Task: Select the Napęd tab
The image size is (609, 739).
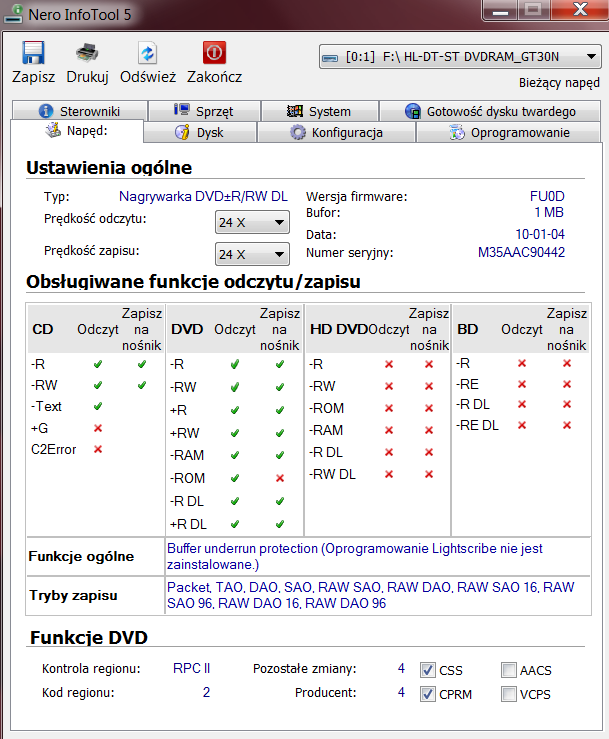Action: [x=77, y=131]
